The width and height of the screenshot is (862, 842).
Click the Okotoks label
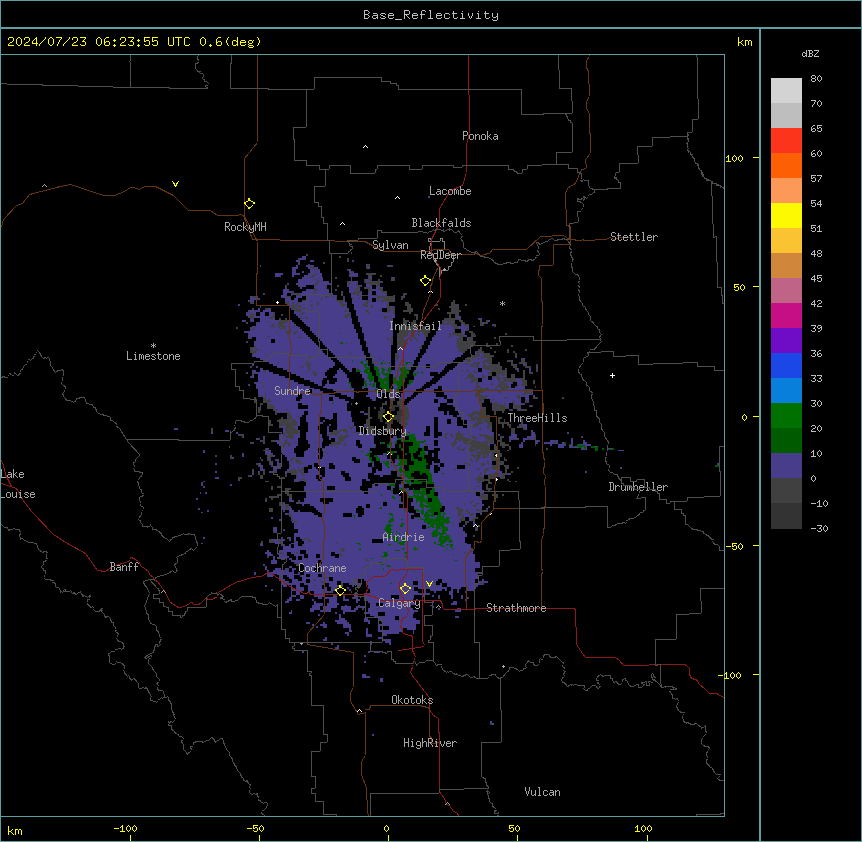click(x=412, y=700)
